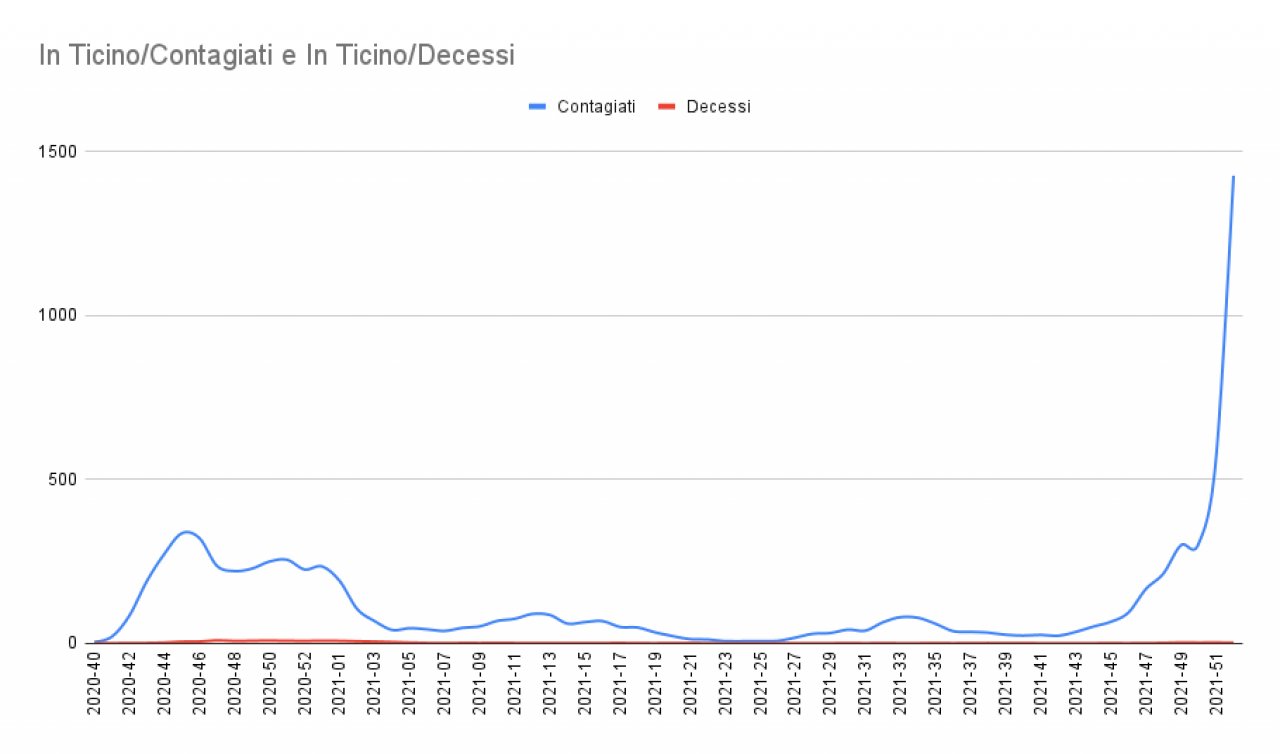The width and height of the screenshot is (1280, 754).
Task: Select the 2021-13 x-axis label
Action: 550,683
